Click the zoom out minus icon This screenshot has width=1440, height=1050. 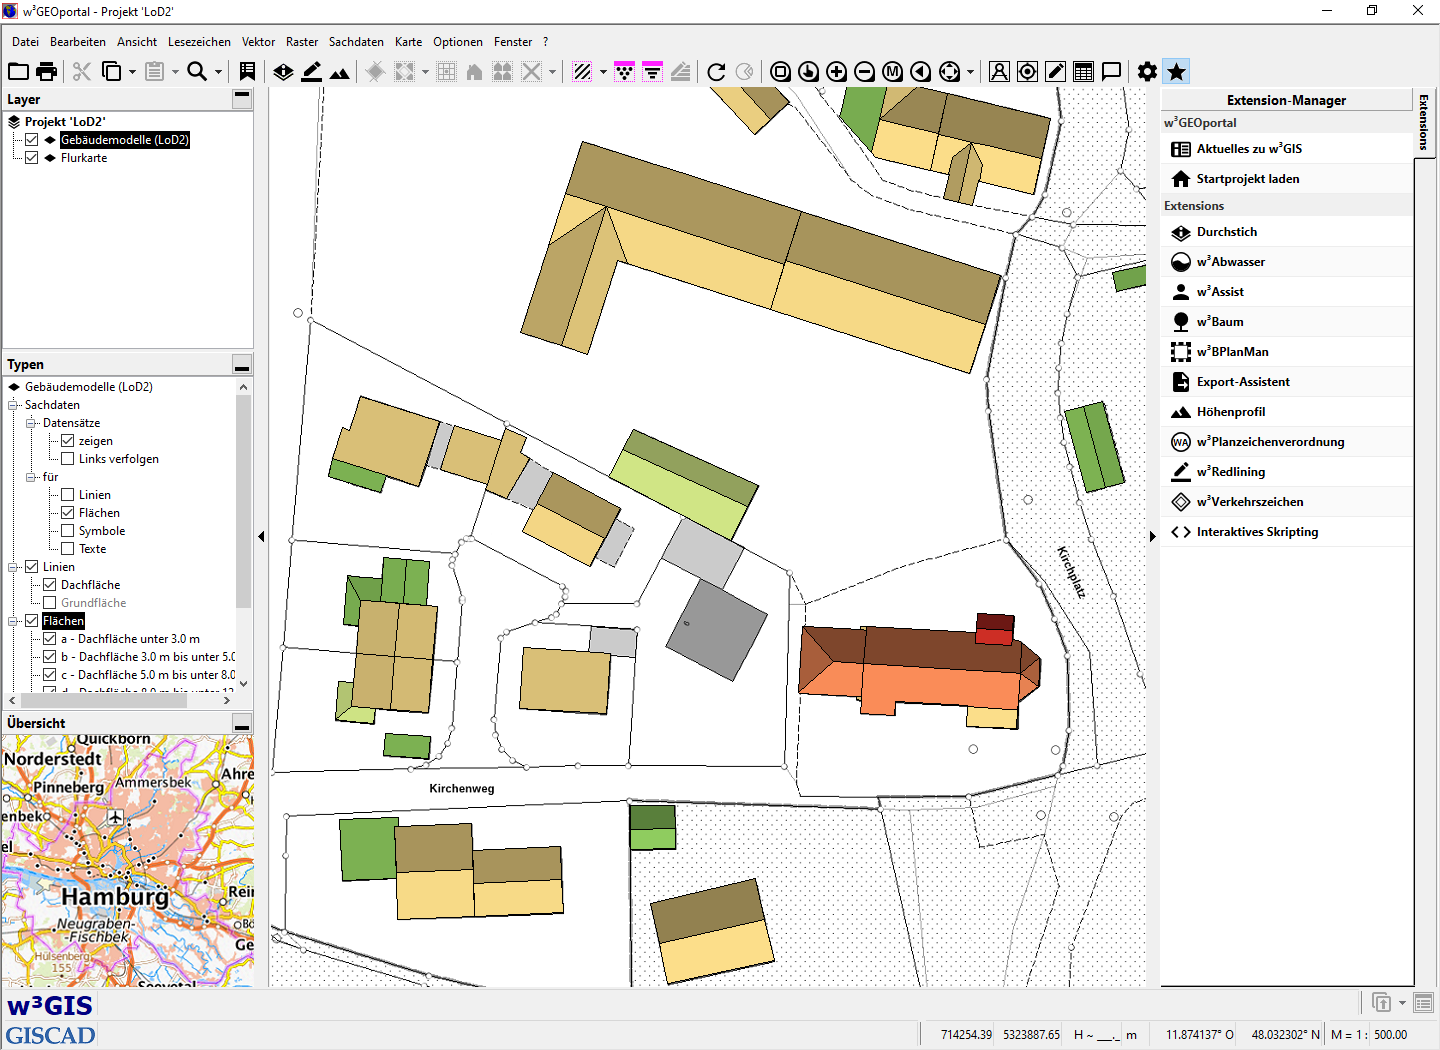coord(865,71)
